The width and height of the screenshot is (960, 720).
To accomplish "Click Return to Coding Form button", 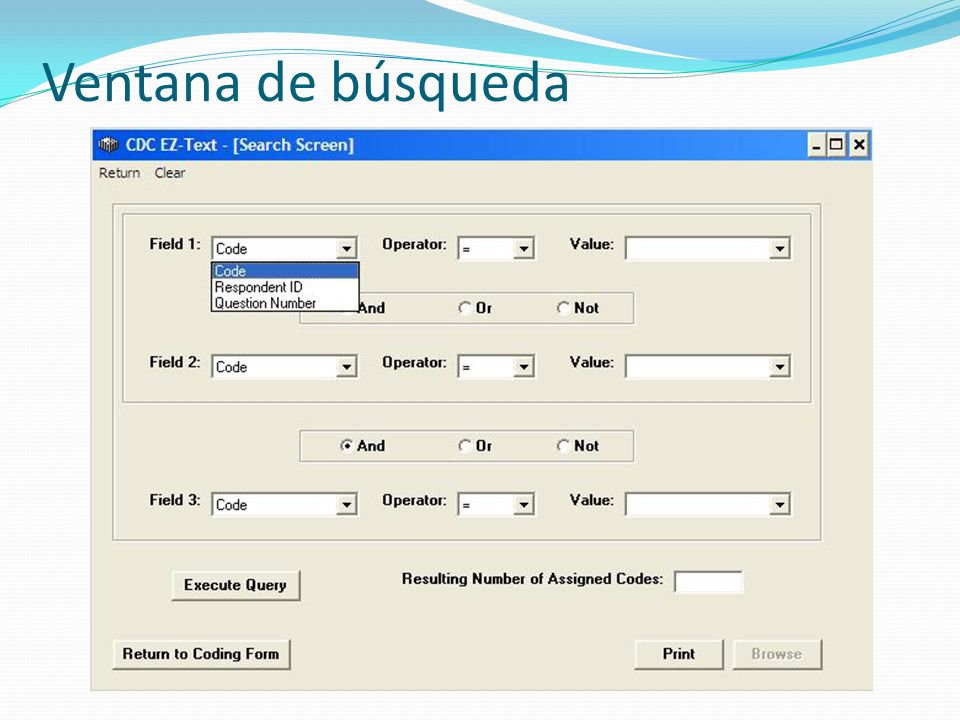I will coord(201,654).
